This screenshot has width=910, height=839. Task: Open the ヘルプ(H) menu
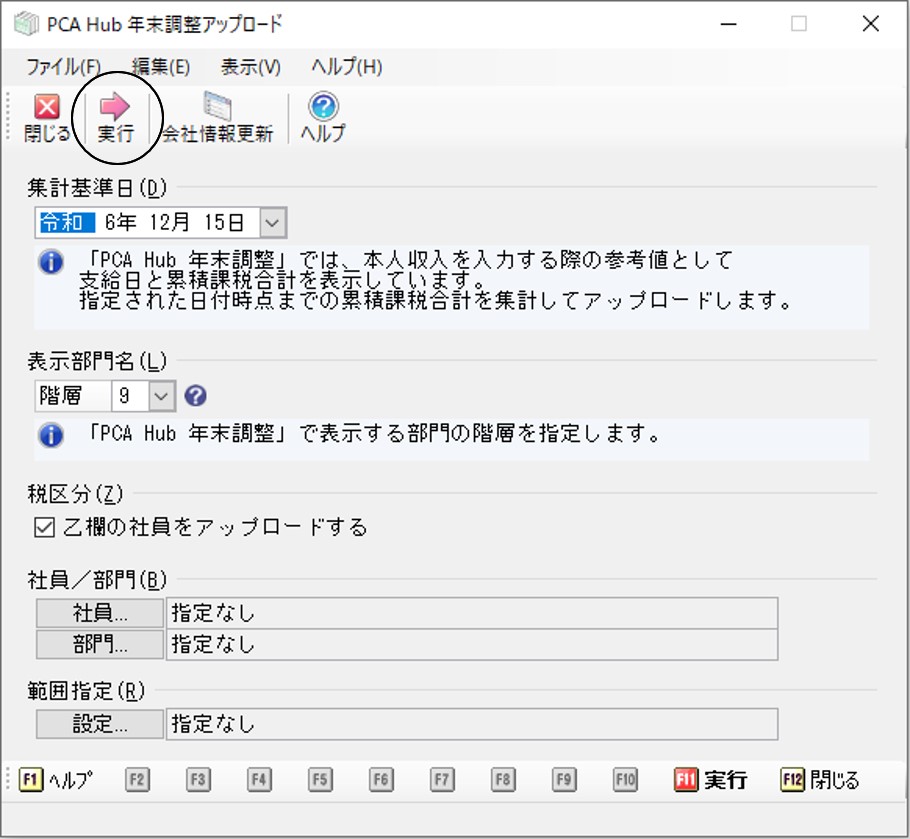click(346, 67)
